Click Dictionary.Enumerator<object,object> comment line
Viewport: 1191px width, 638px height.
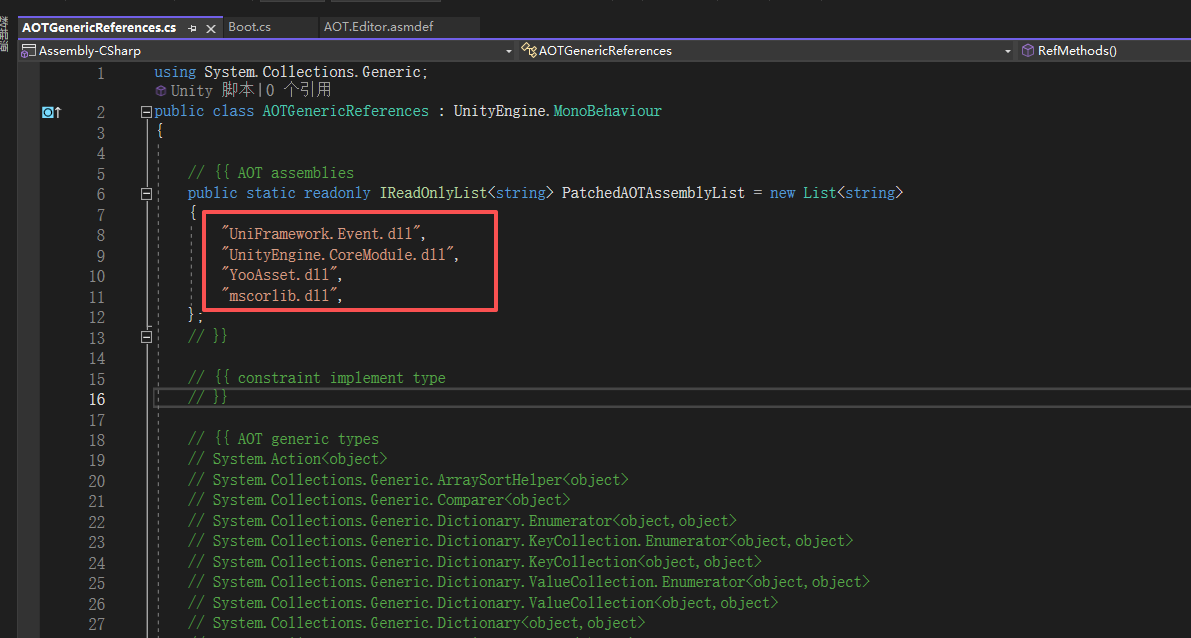point(463,521)
